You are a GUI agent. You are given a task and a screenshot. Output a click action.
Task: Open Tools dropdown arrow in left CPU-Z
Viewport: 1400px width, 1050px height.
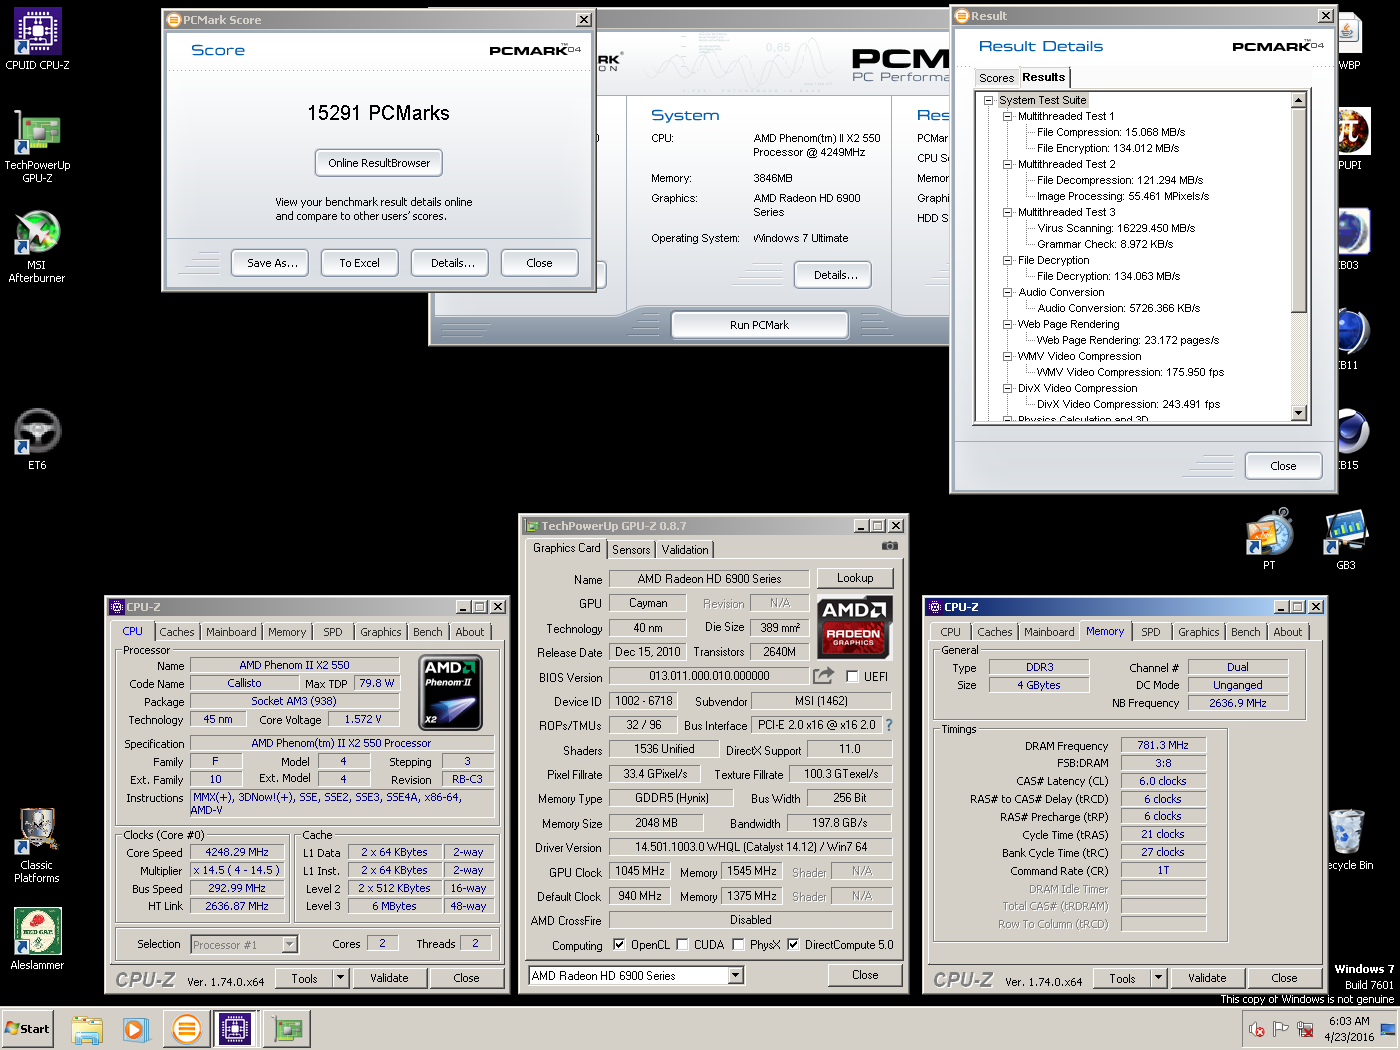340,978
